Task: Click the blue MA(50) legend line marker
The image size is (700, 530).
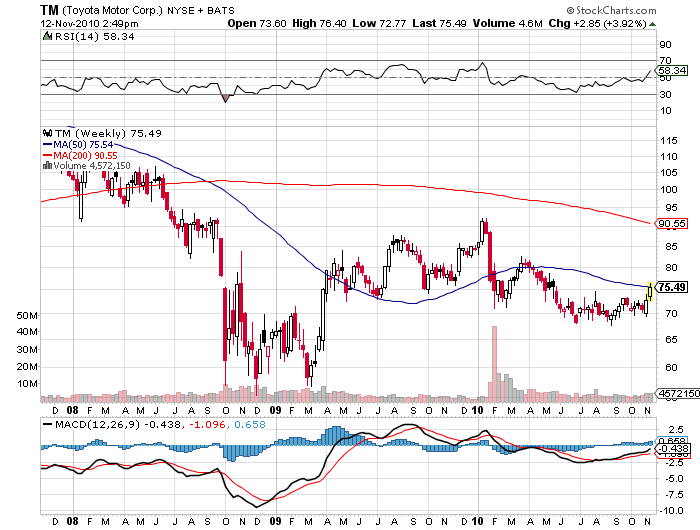Action: tap(47, 145)
